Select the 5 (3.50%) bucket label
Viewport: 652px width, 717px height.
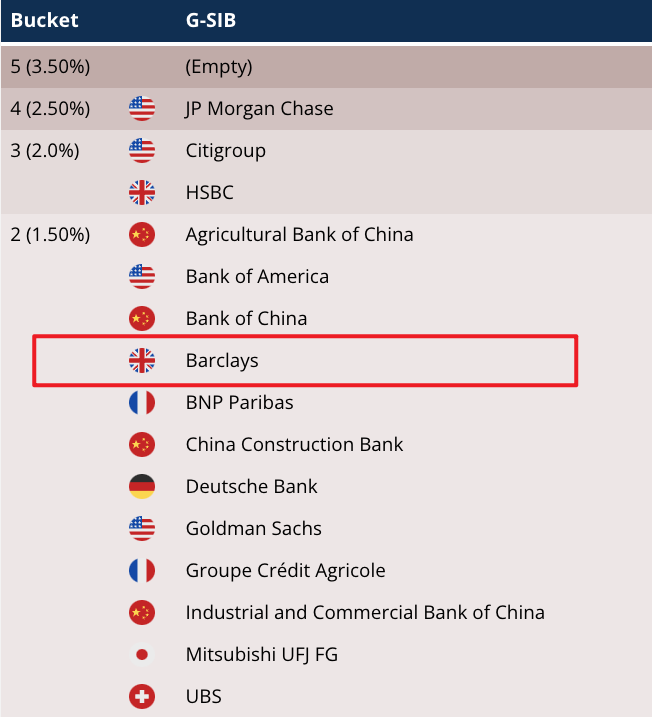point(50,67)
